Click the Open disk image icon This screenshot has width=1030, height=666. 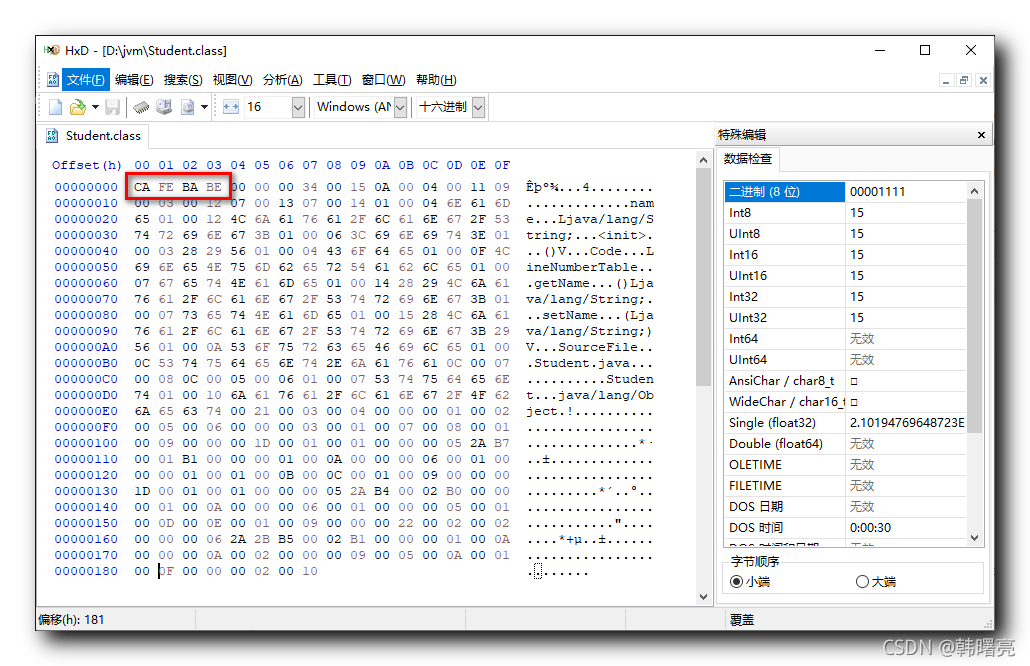tap(187, 107)
